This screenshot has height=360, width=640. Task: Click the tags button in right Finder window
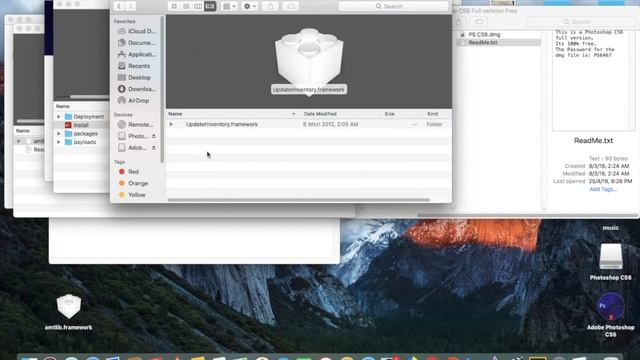478,22
